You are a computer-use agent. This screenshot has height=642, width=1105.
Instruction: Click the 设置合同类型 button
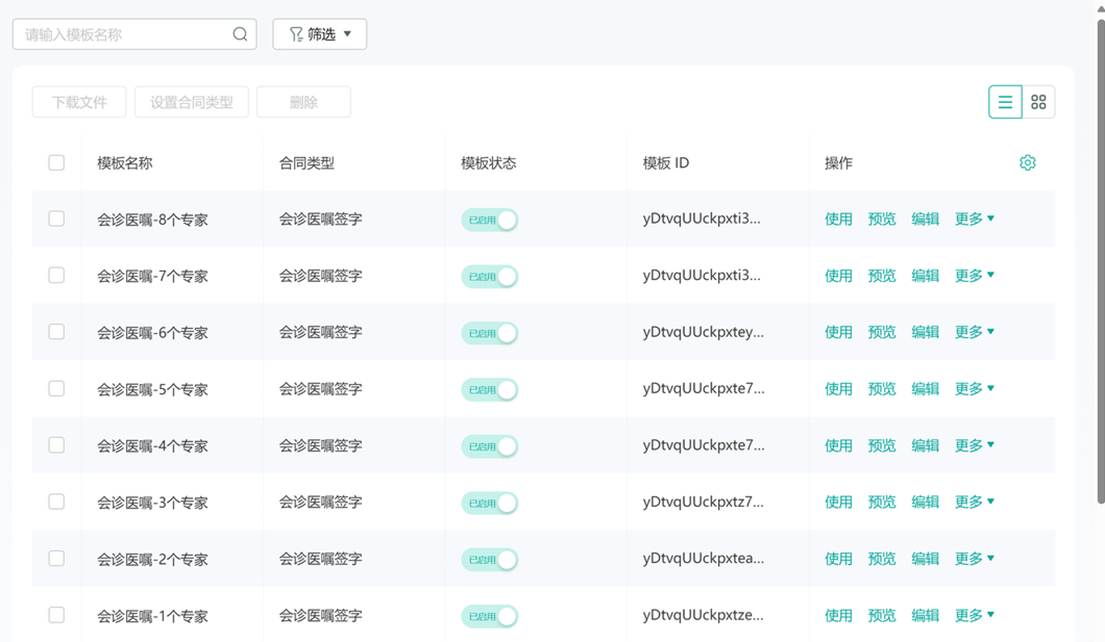click(192, 102)
